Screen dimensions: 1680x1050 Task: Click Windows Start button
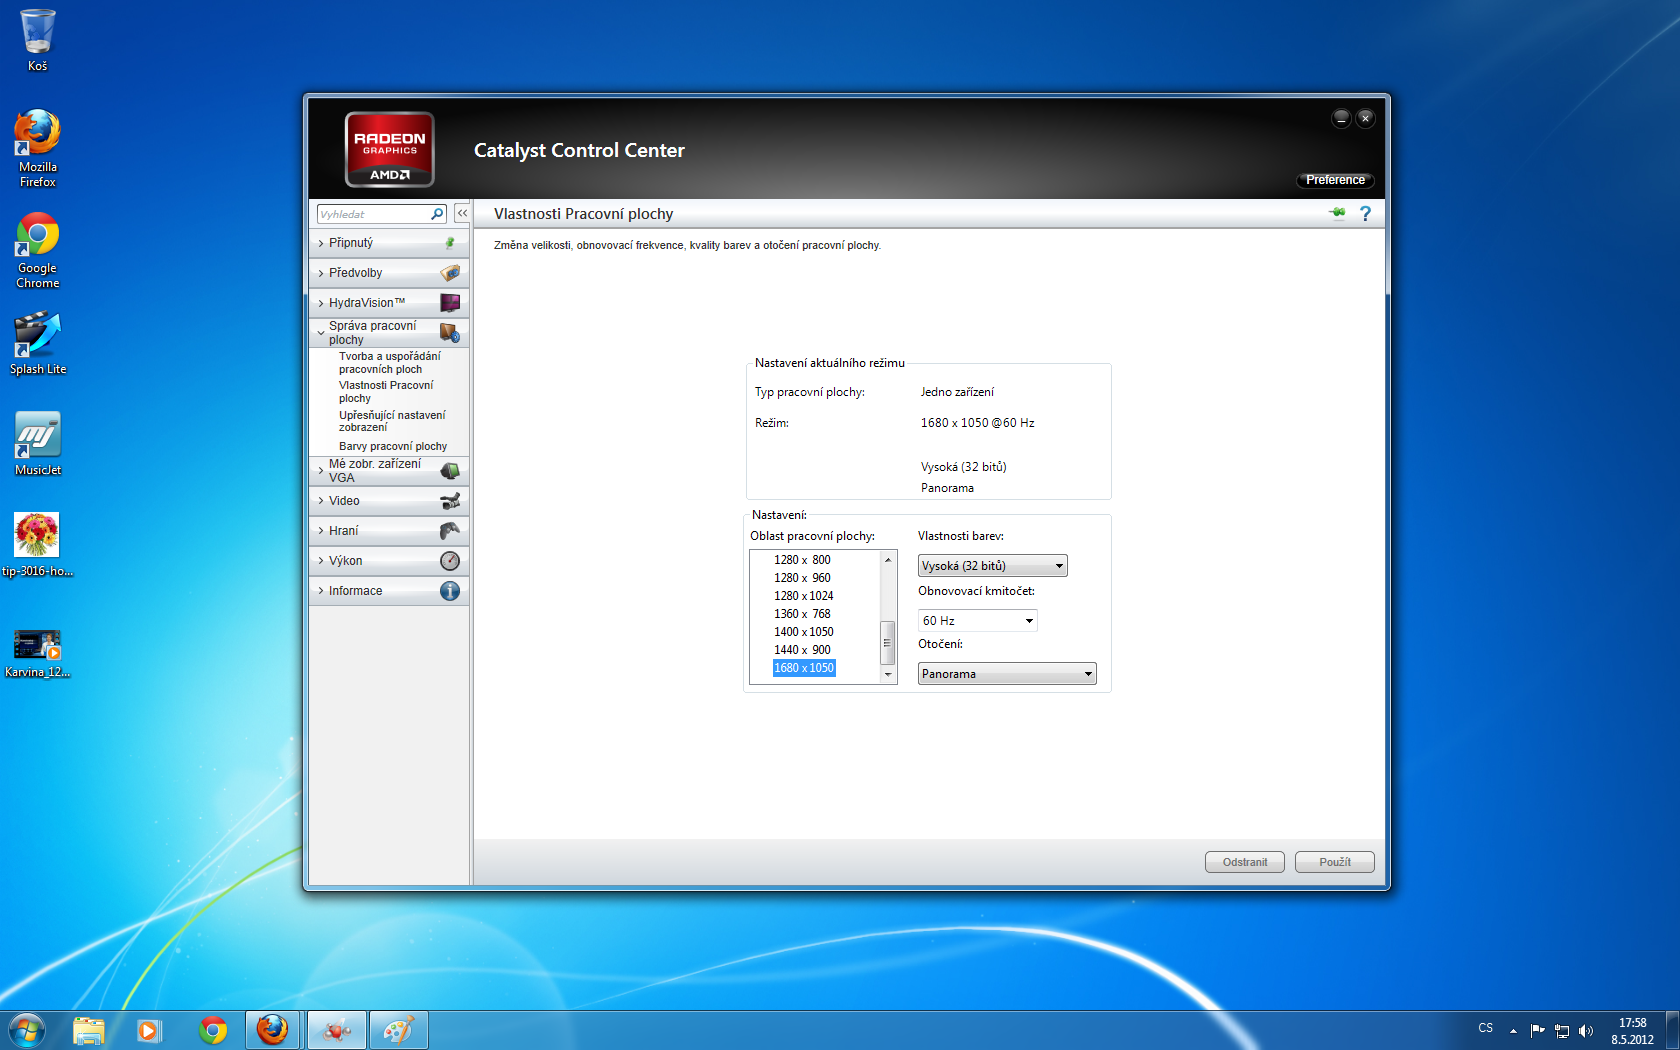point(26,1030)
